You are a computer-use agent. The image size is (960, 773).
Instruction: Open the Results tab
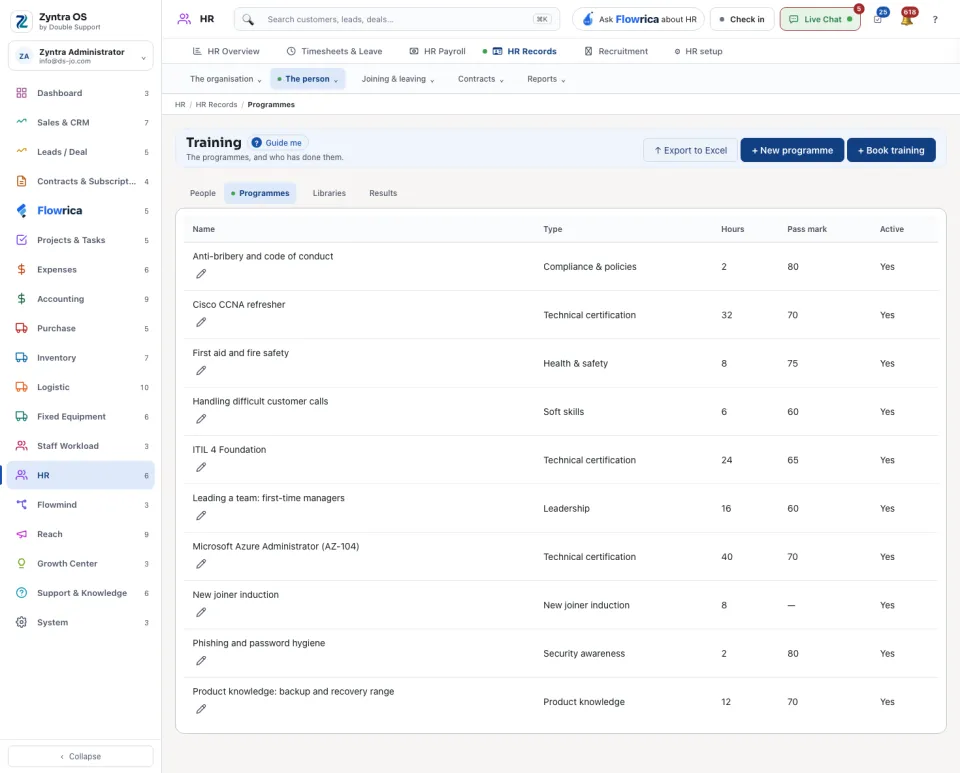[x=383, y=193]
